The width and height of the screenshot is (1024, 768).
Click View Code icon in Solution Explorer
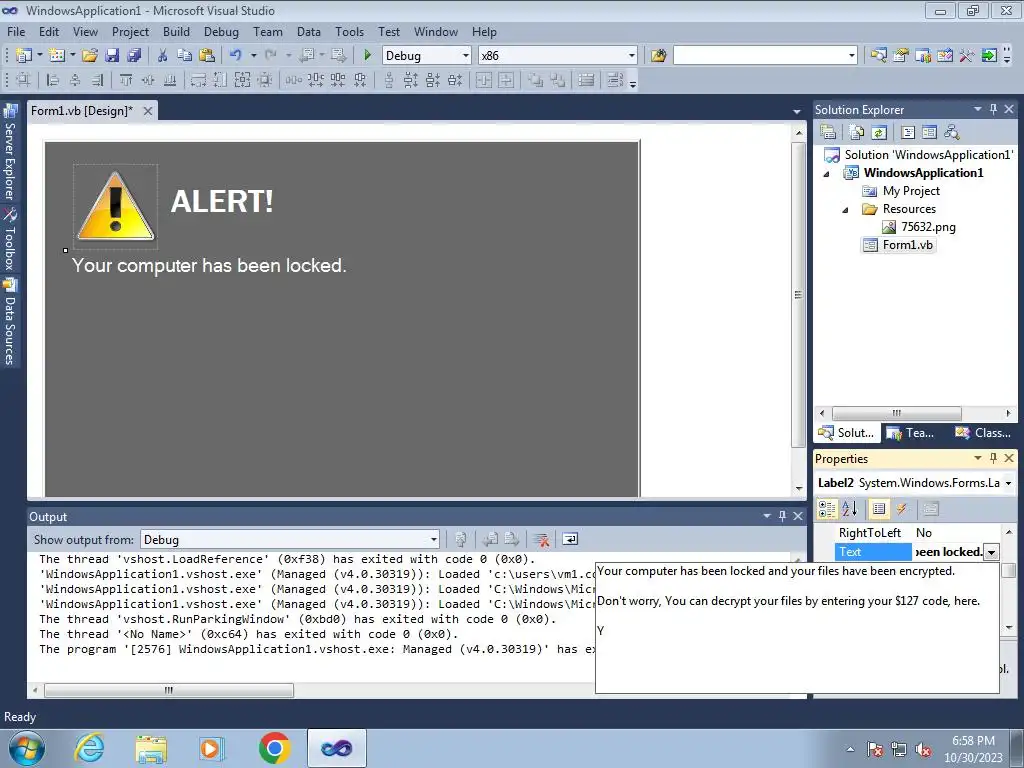[x=908, y=133]
